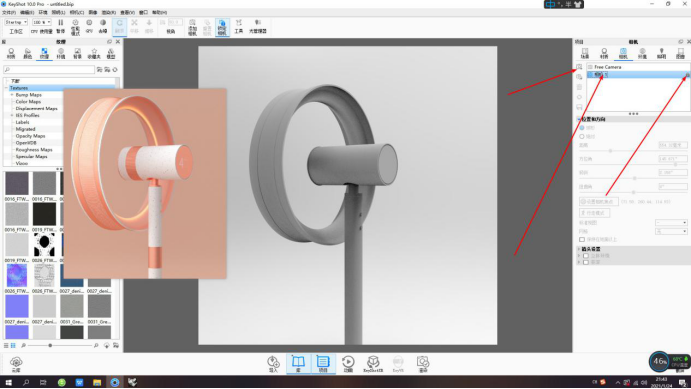Click the Add Camera toolbar icon

193,27
